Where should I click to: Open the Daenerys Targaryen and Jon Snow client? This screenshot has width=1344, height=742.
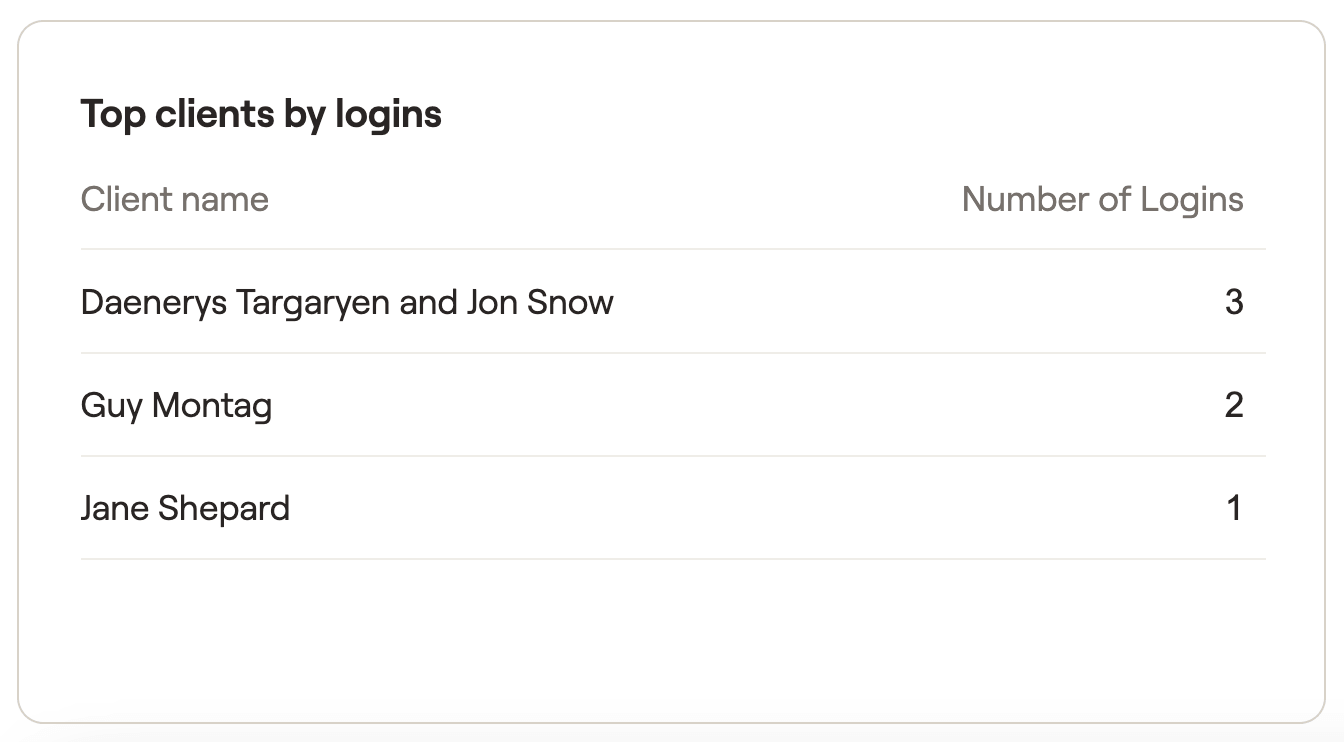pyautogui.click(x=346, y=302)
